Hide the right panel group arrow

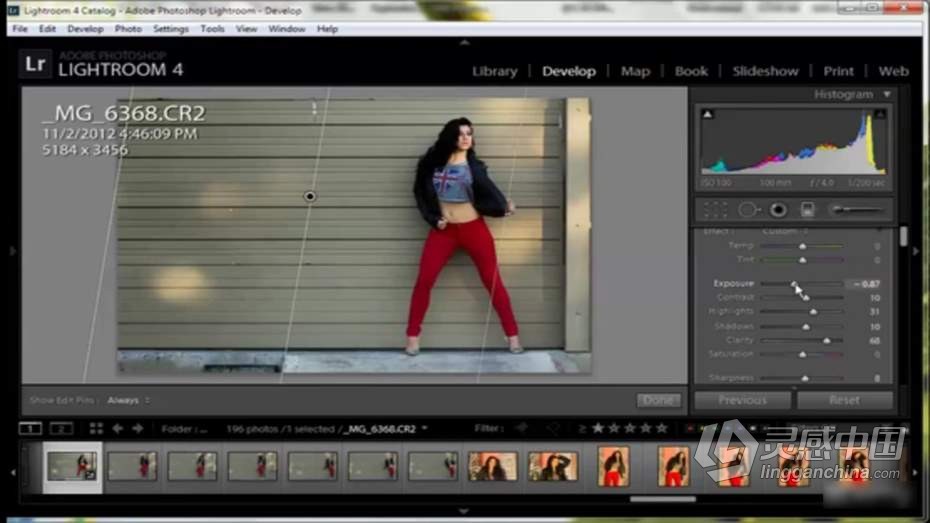click(916, 251)
